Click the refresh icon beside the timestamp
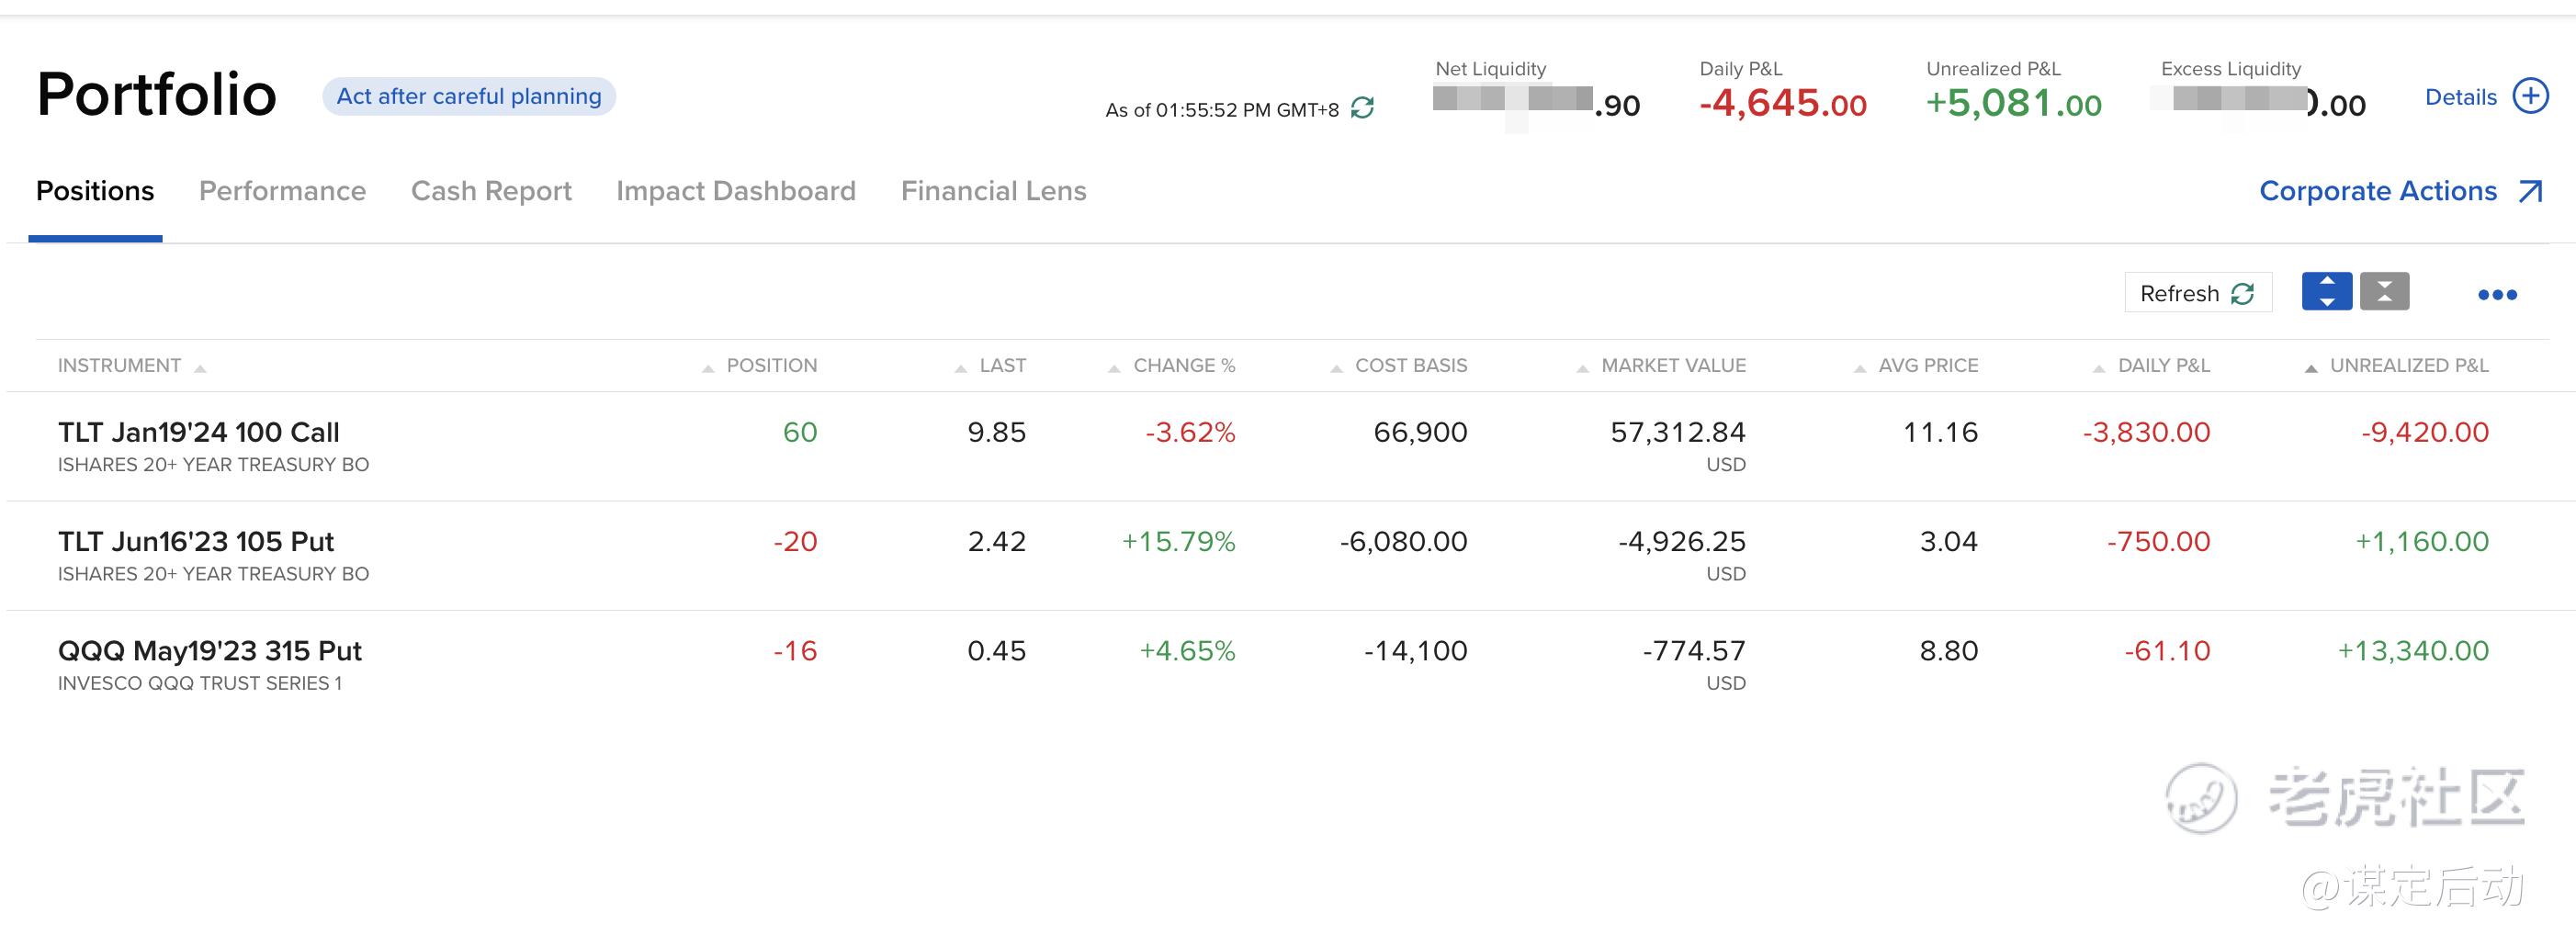2576x946 pixels. [x=1362, y=108]
